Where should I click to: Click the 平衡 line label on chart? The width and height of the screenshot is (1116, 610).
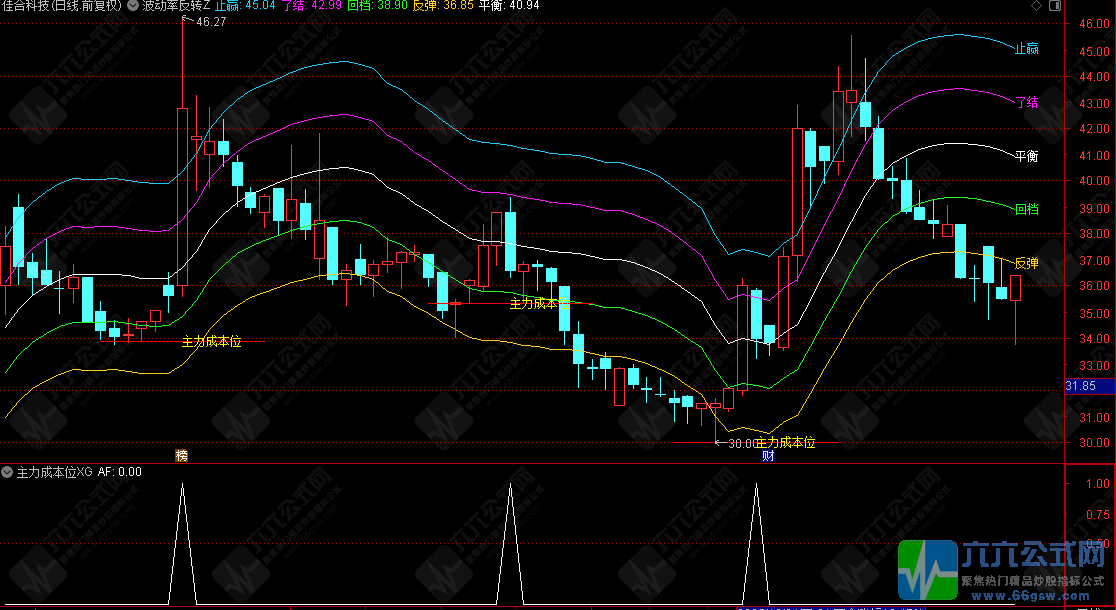click(1026, 156)
